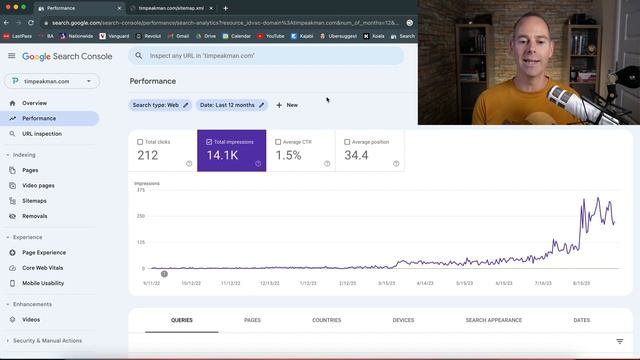640x360 pixels.
Task: Click the filter rows icon in table
Action: (x=620, y=341)
